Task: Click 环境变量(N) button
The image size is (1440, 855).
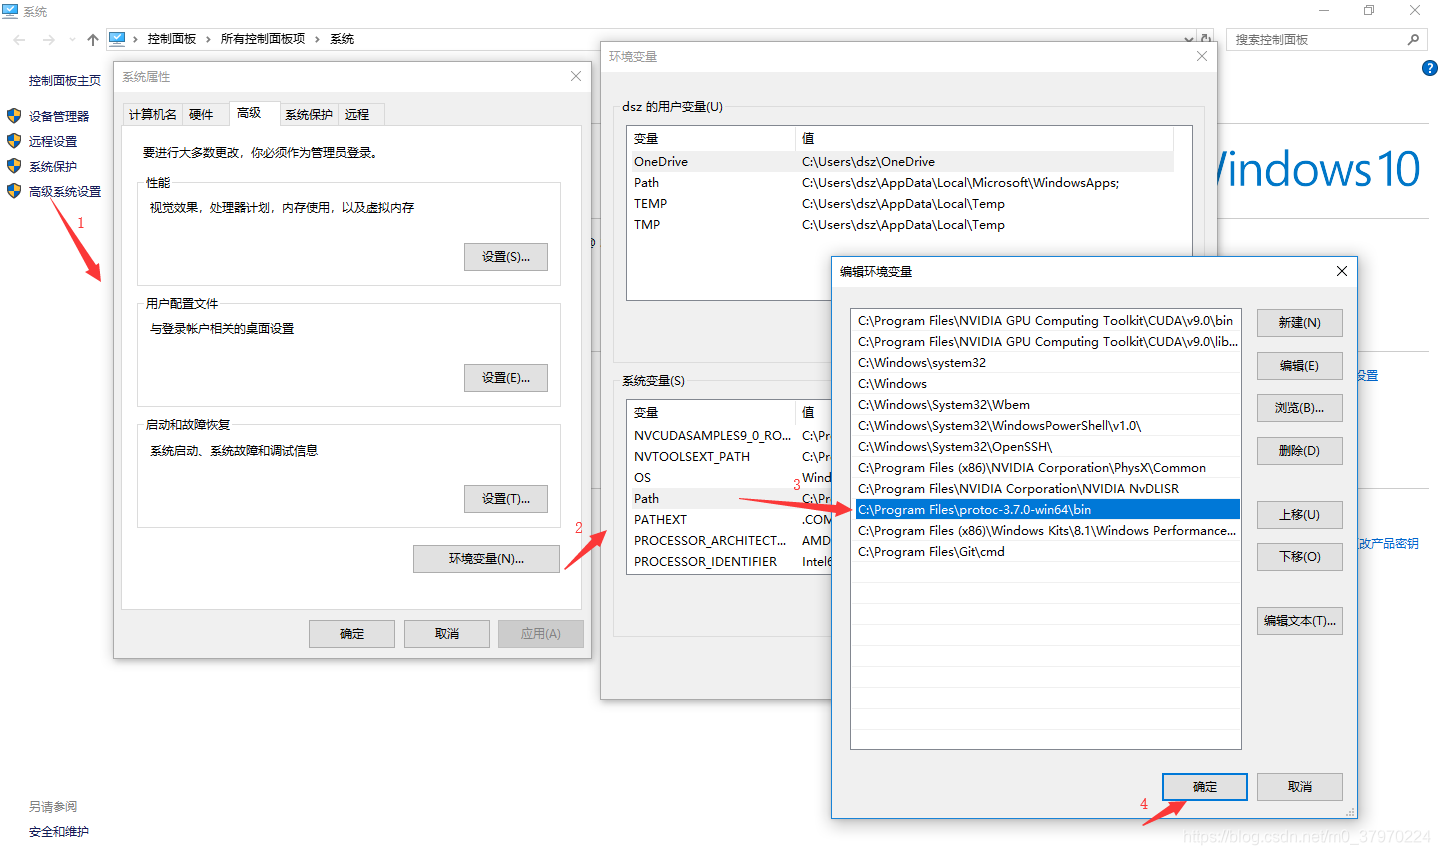Action: [x=486, y=559]
